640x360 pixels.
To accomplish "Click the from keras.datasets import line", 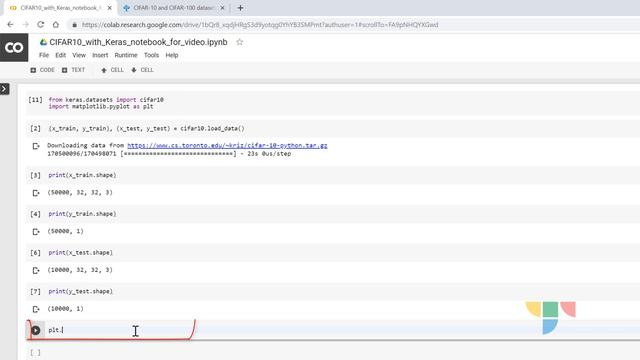I will [106, 100].
